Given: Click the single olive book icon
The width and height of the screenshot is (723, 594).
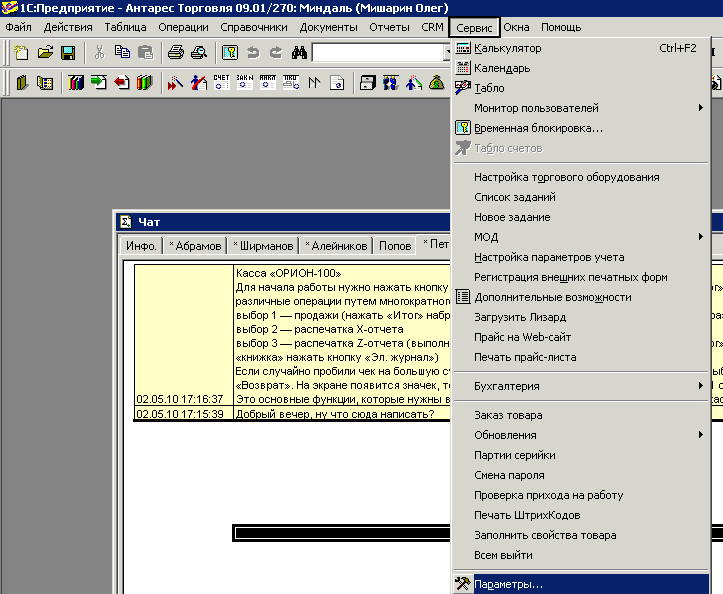Looking at the screenshot, I should pos(22,83).
